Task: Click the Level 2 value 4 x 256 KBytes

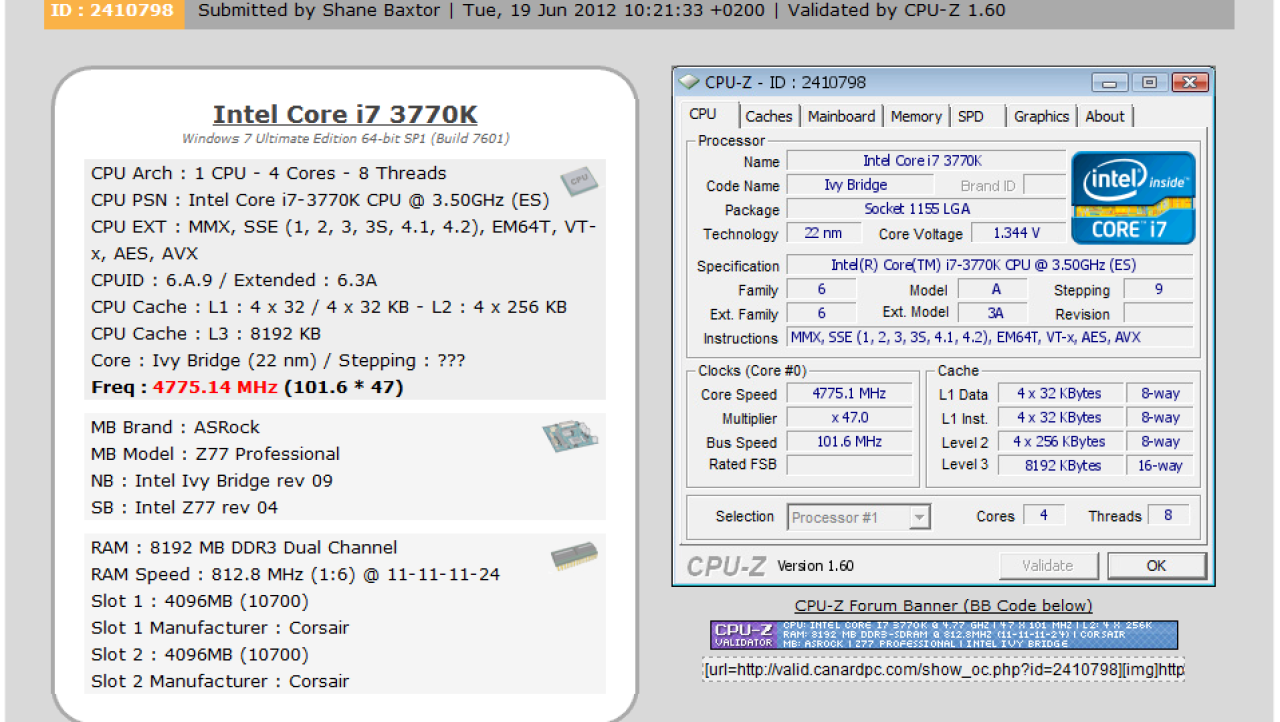Action: (1059, 441)
